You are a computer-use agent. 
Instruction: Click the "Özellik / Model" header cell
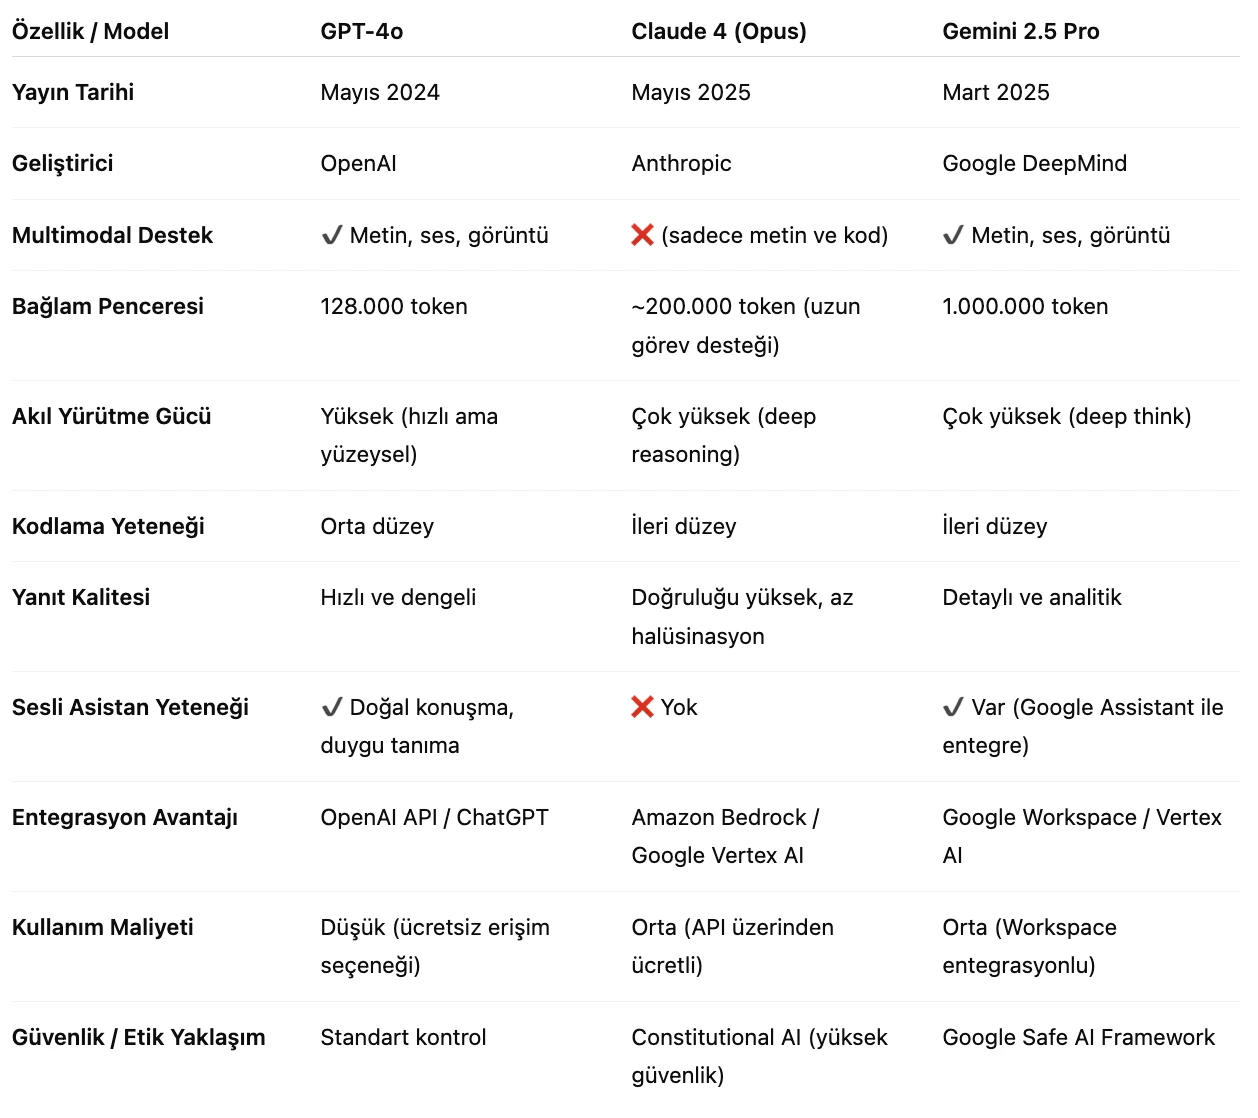tap(90, 31)
